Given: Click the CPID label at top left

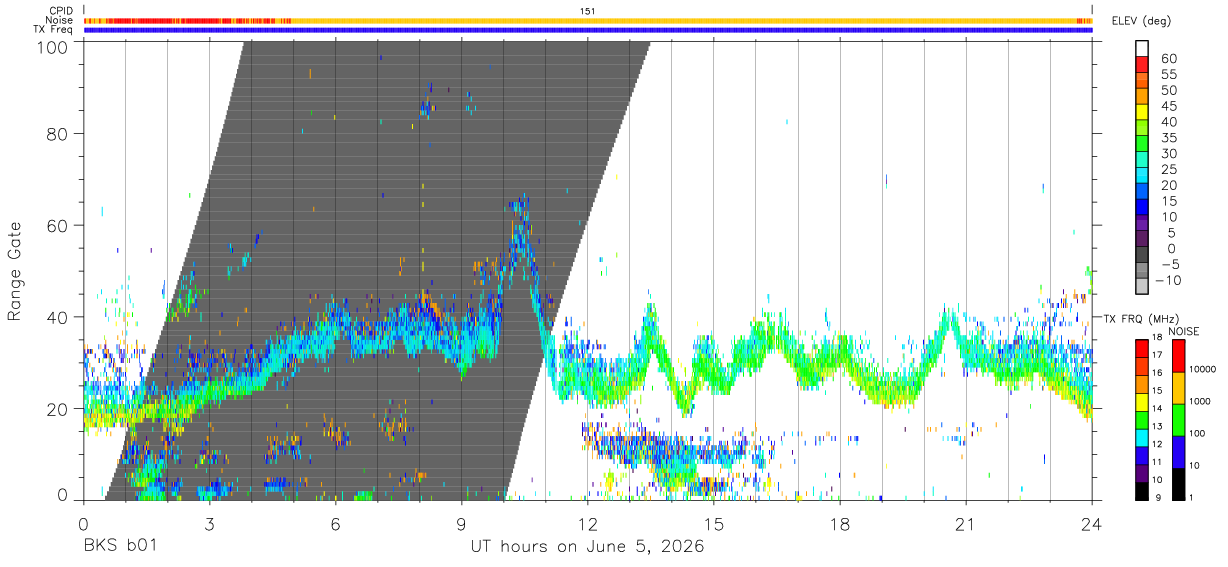Looking at the screenshot, I should tap(61, 11).
